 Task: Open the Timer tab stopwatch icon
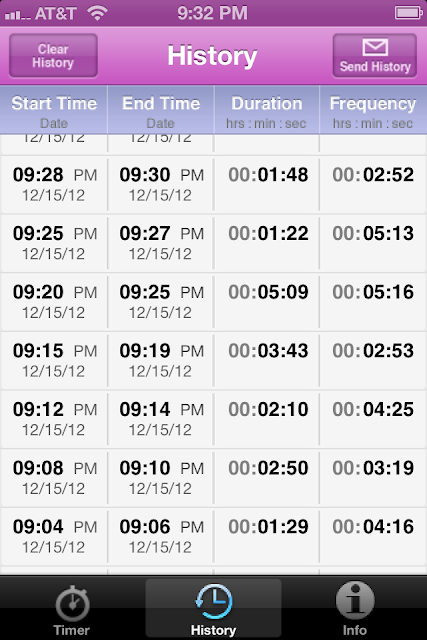click(72, 603)
